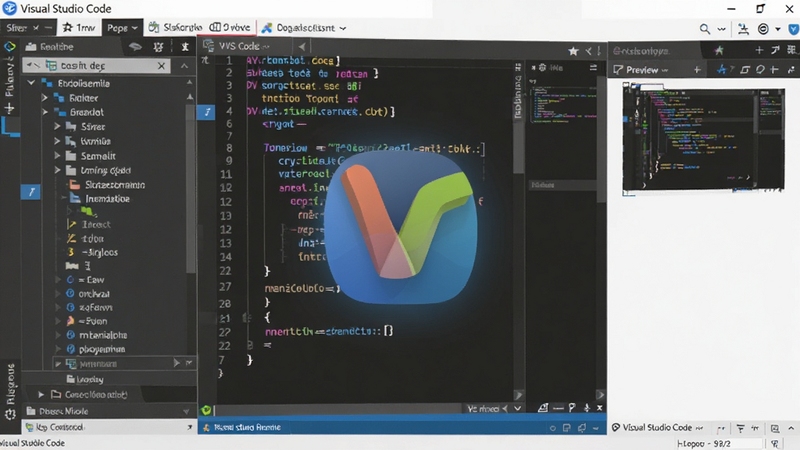This screenshot has width=800, height=450.
Task: Click the Reeal sfuno Rremie status entry
Action: (x=242, y=428)
